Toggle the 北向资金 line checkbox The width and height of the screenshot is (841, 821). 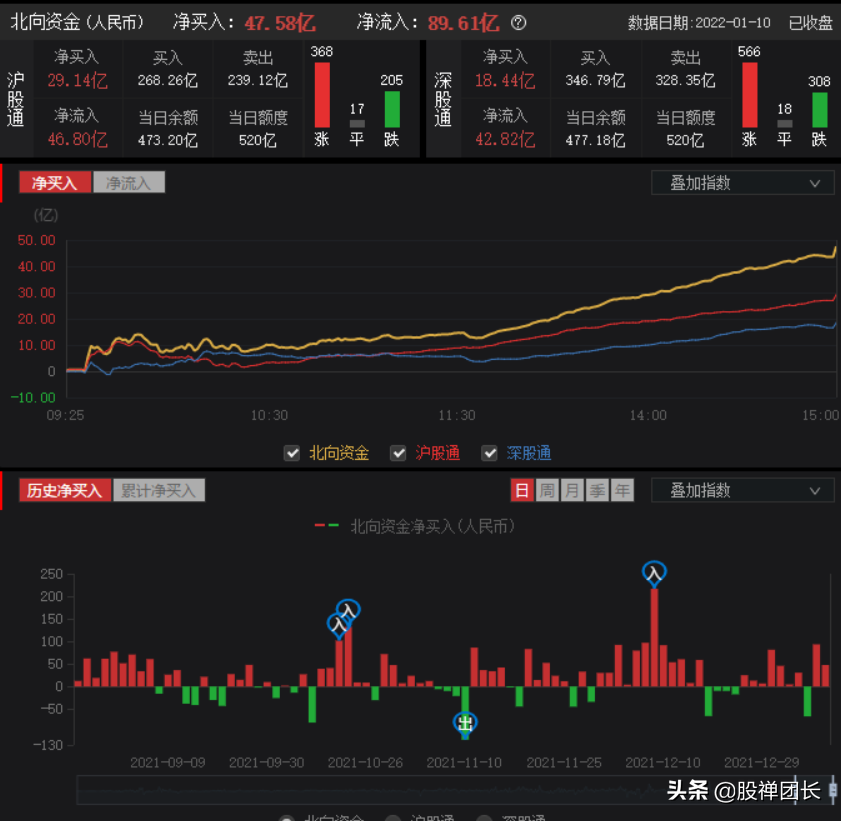292,453
